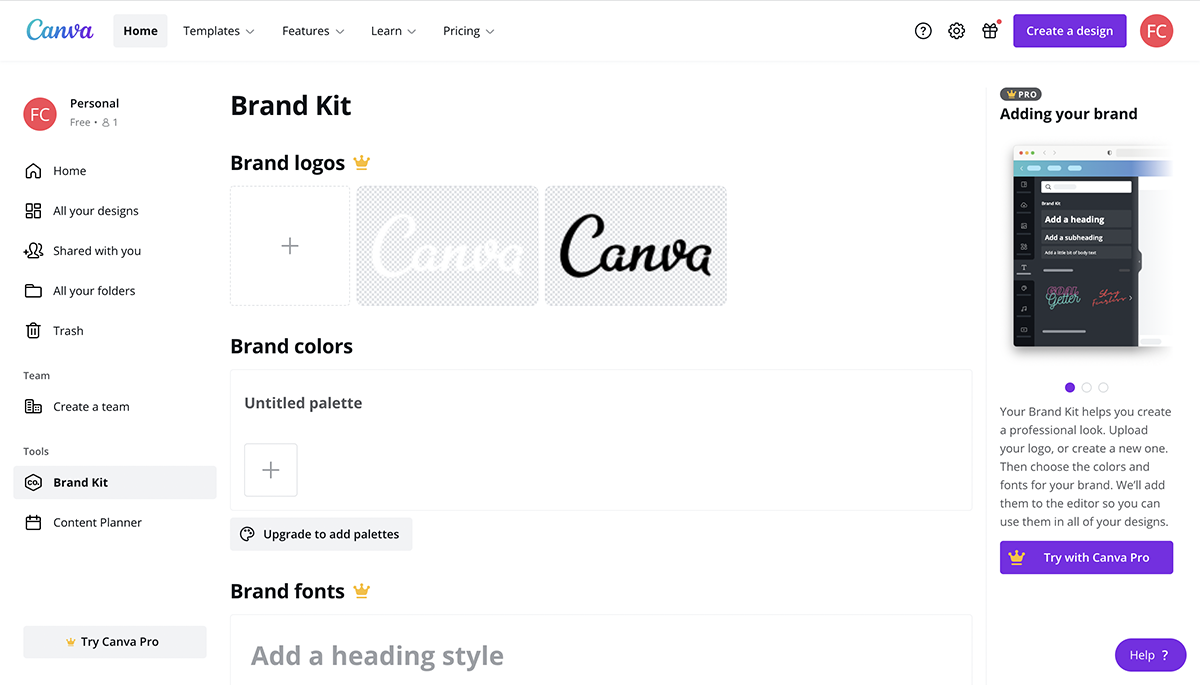The height and width of the screenshot is (685, 1200).
Task: Open All your designs
Action: [96, 210]
